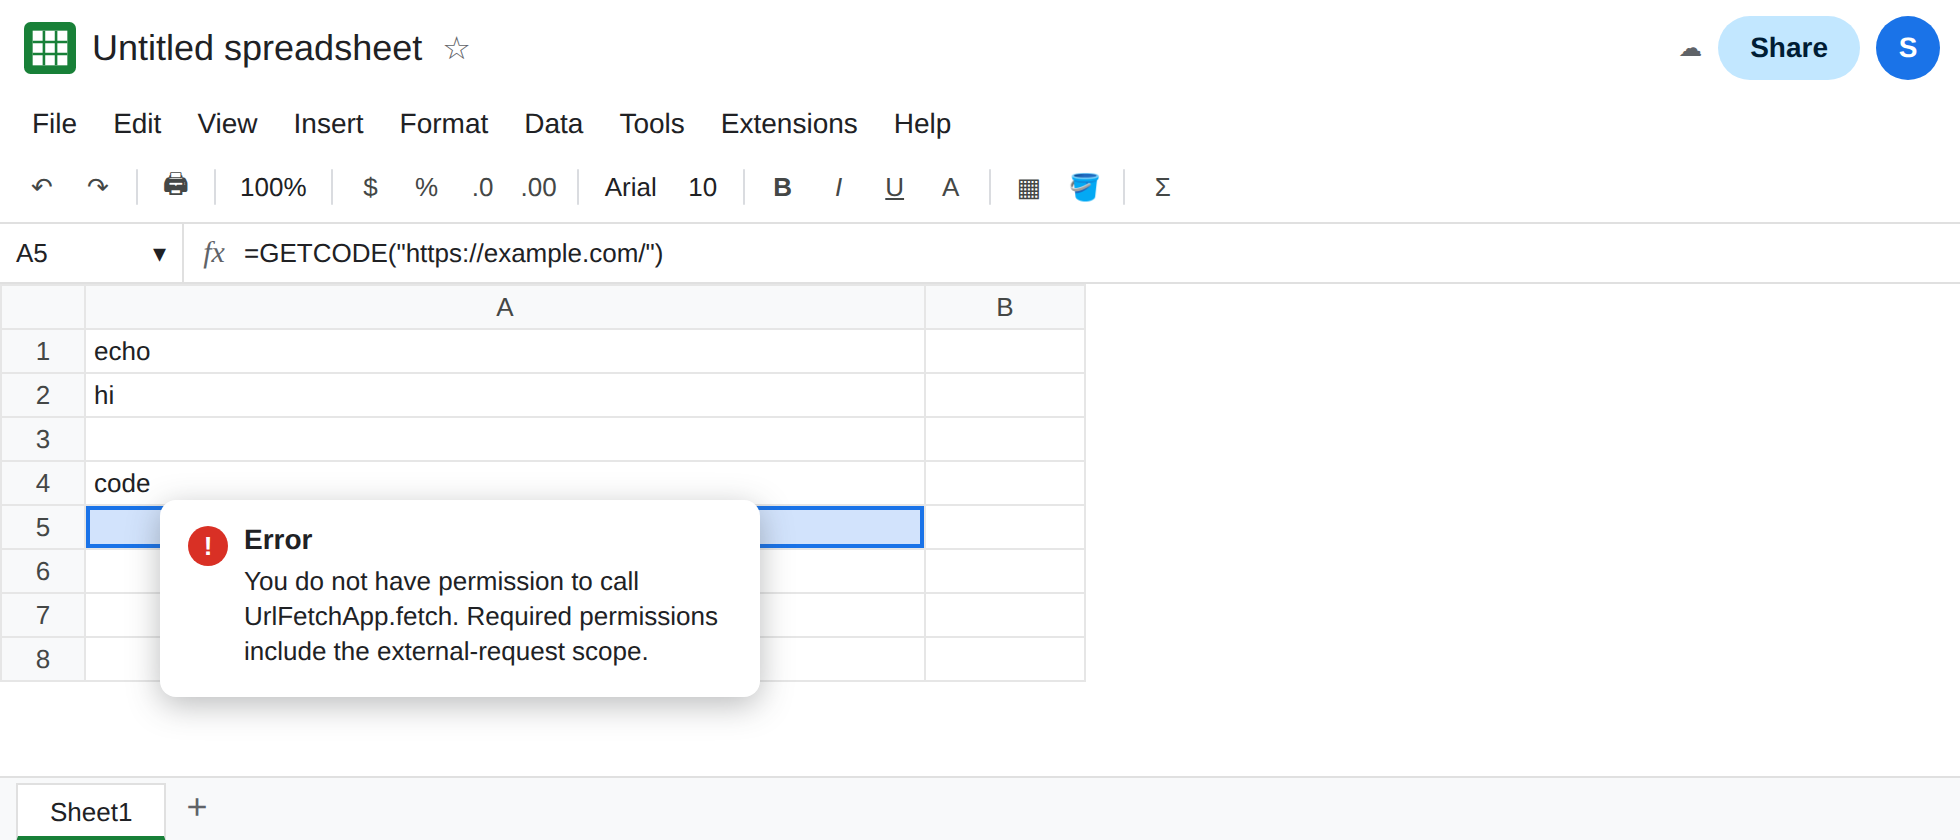Open the font size 10 dropdown

[702, 187]
